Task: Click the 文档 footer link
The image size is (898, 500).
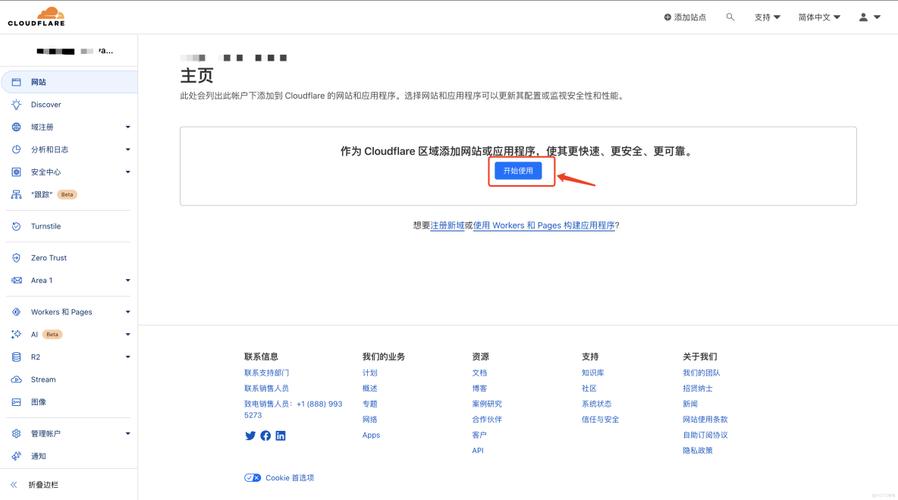Action: coord(479,372)
